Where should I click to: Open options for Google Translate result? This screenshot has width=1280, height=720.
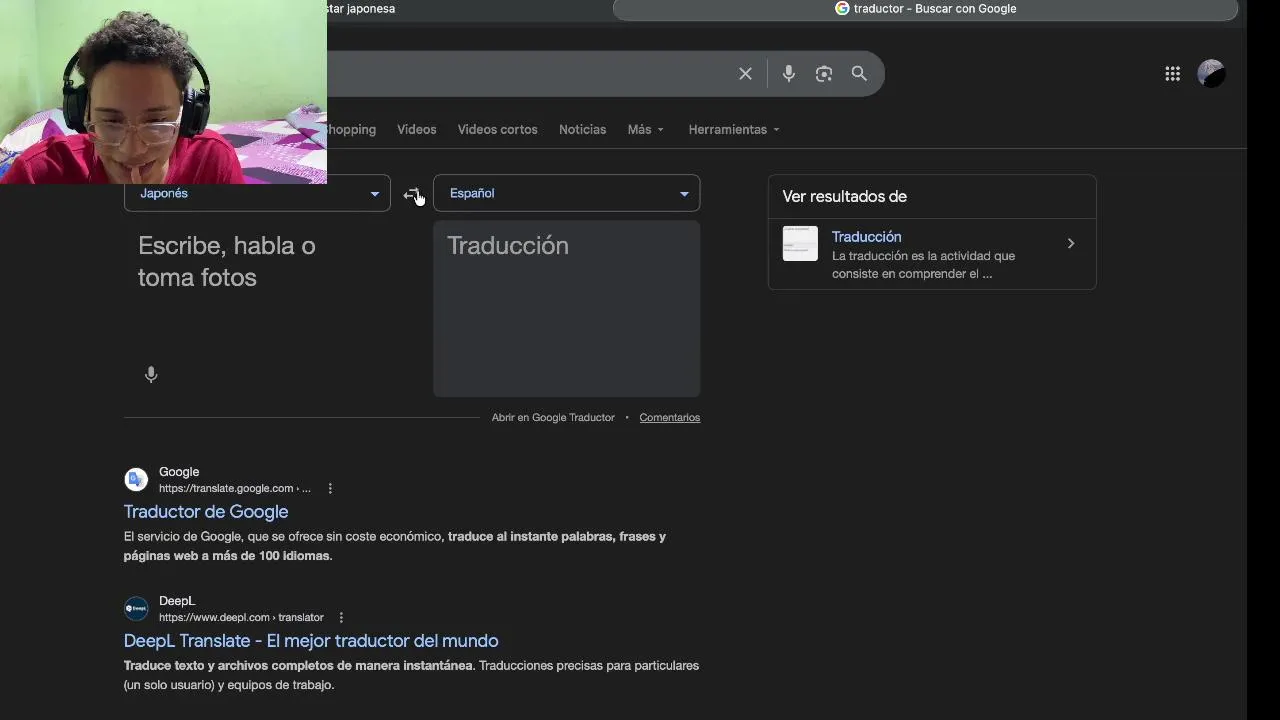[x=330, y=489]
